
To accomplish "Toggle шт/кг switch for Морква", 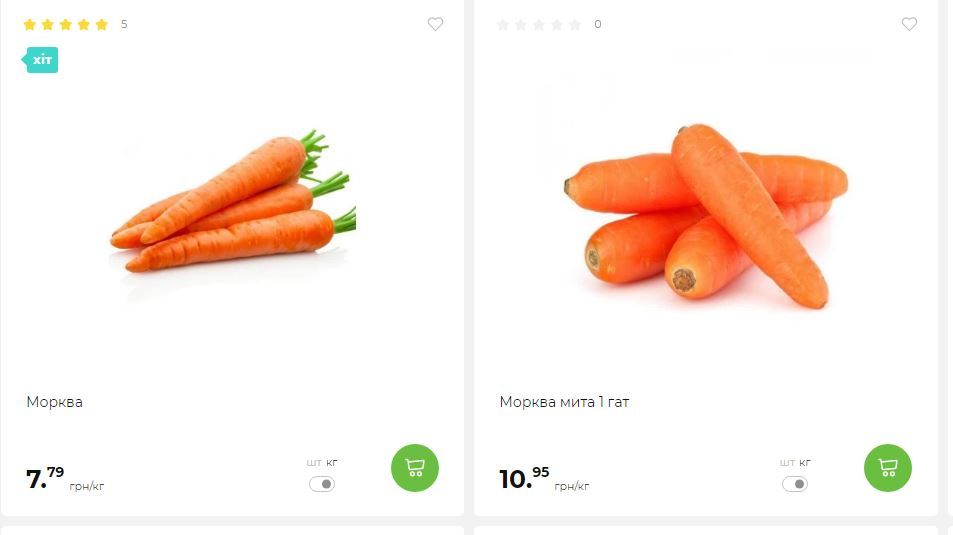I will 322,484.
